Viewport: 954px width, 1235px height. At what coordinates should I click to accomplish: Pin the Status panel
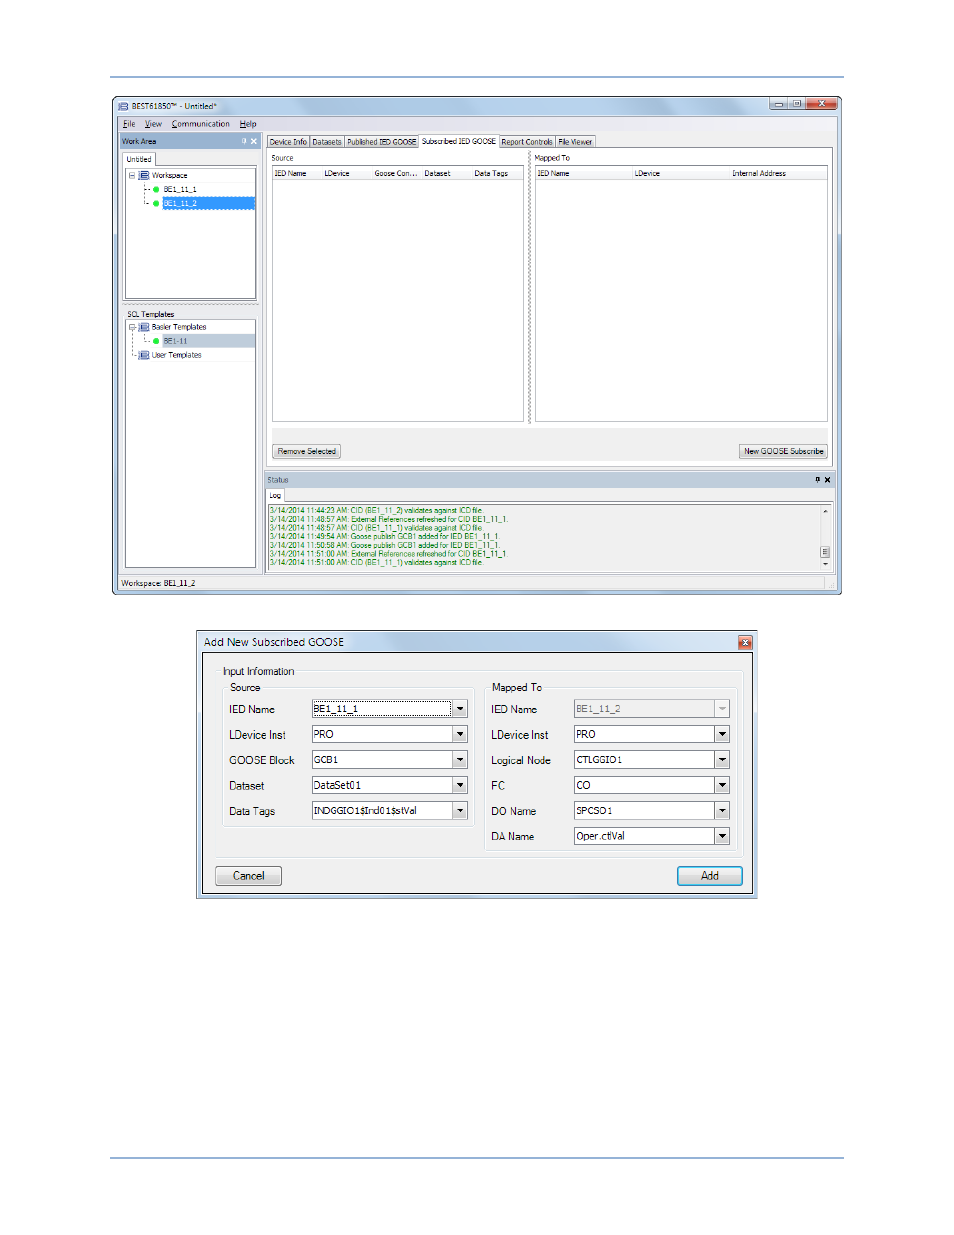(817, 480)
